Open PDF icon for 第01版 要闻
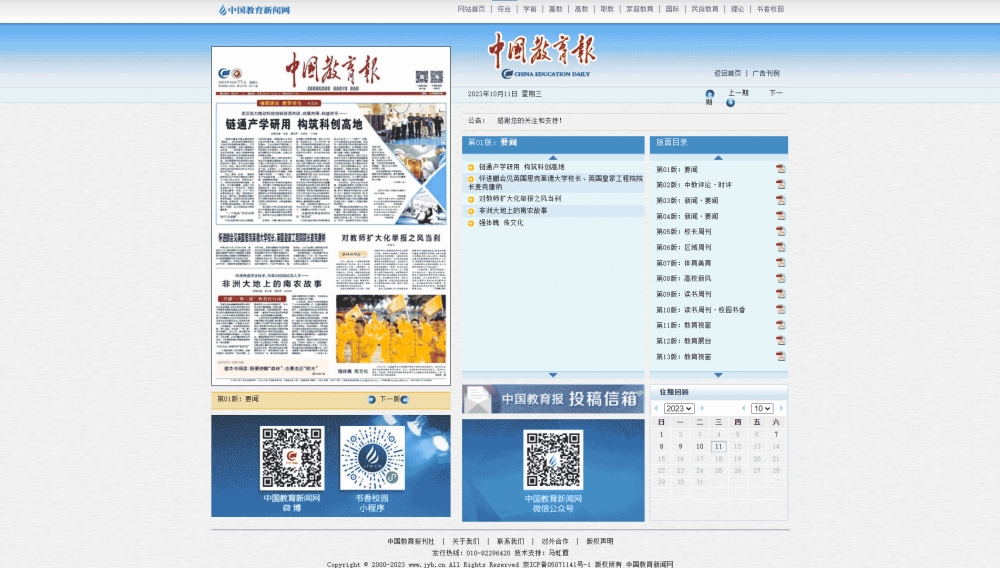 780,169
